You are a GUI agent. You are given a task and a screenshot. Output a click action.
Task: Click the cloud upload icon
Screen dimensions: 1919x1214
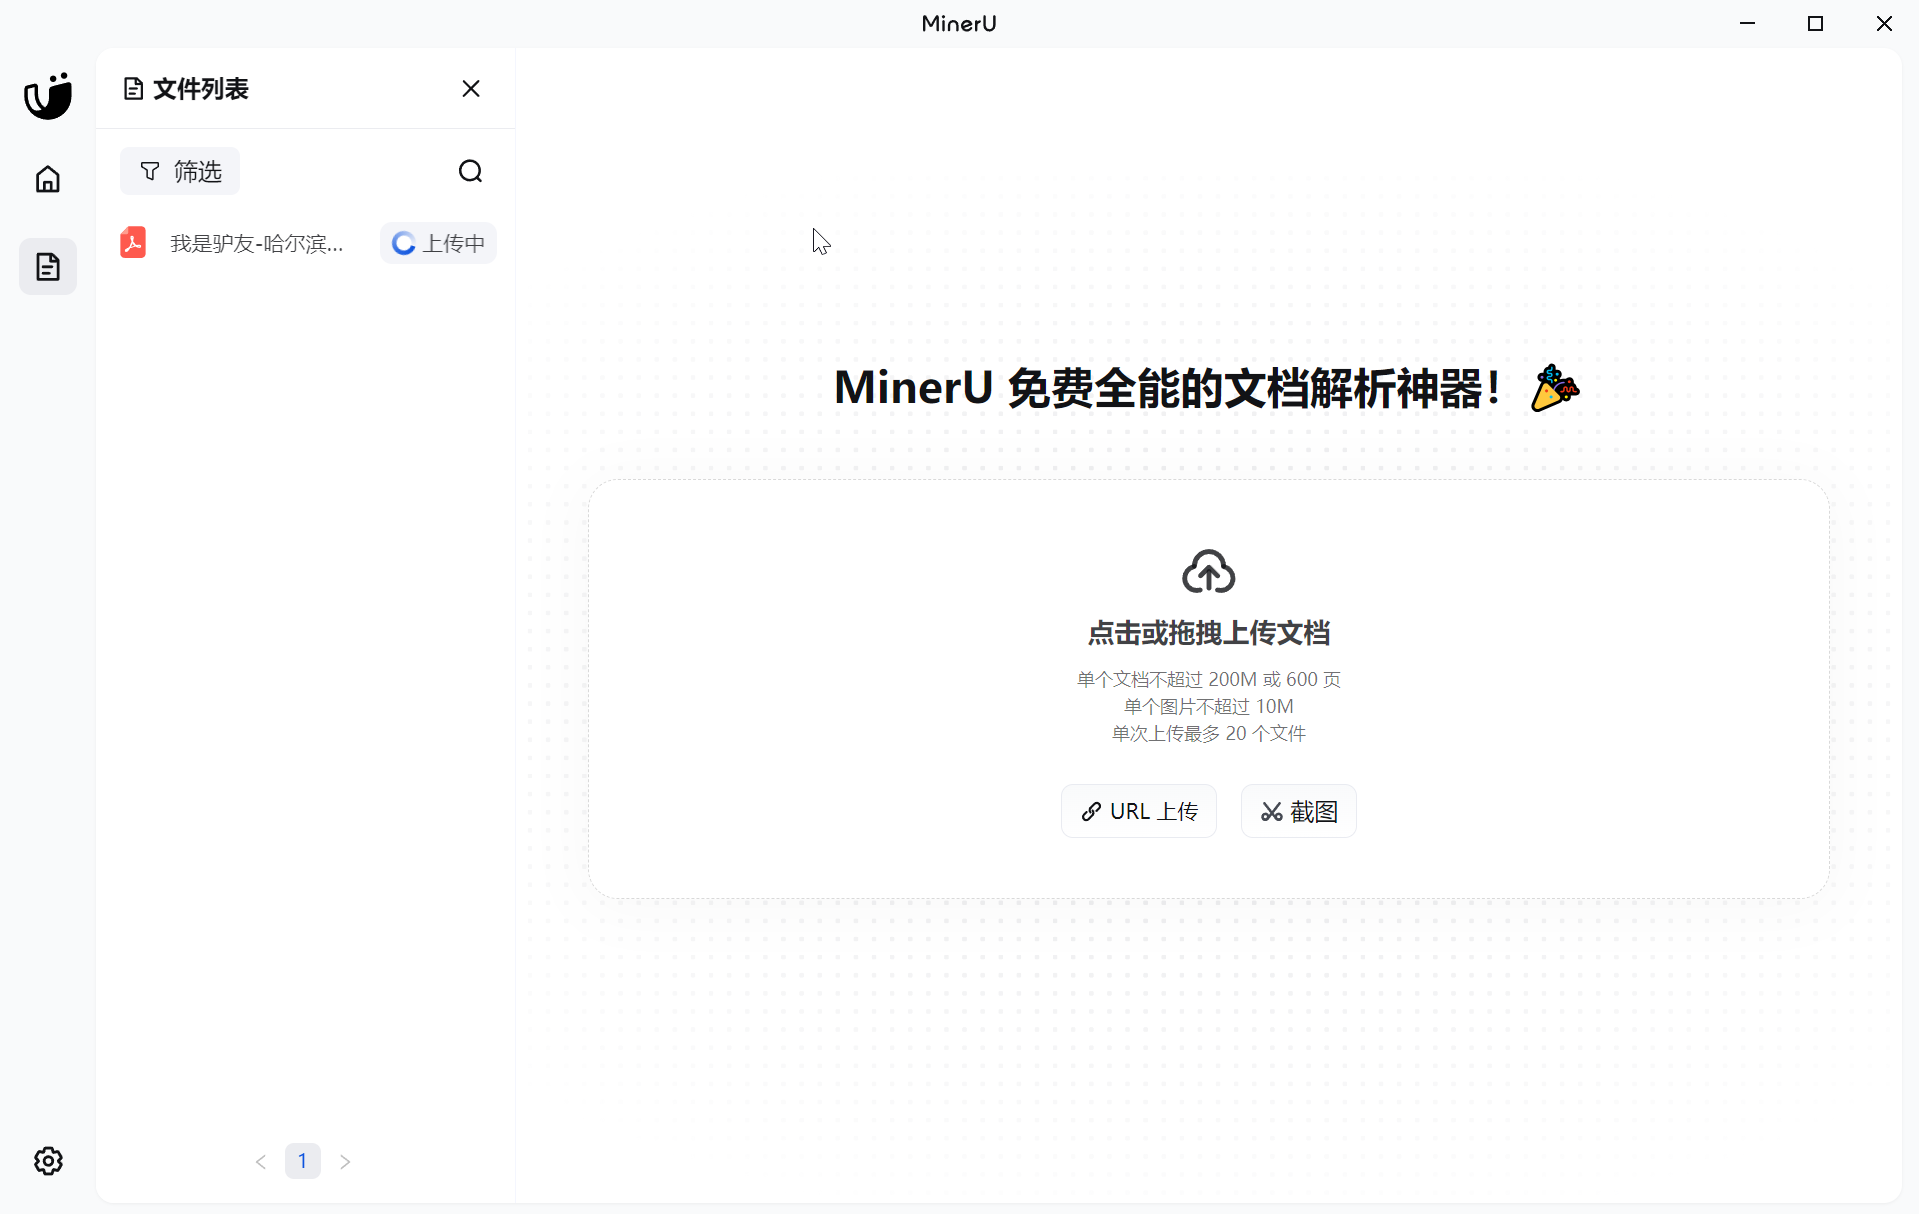1208,571
